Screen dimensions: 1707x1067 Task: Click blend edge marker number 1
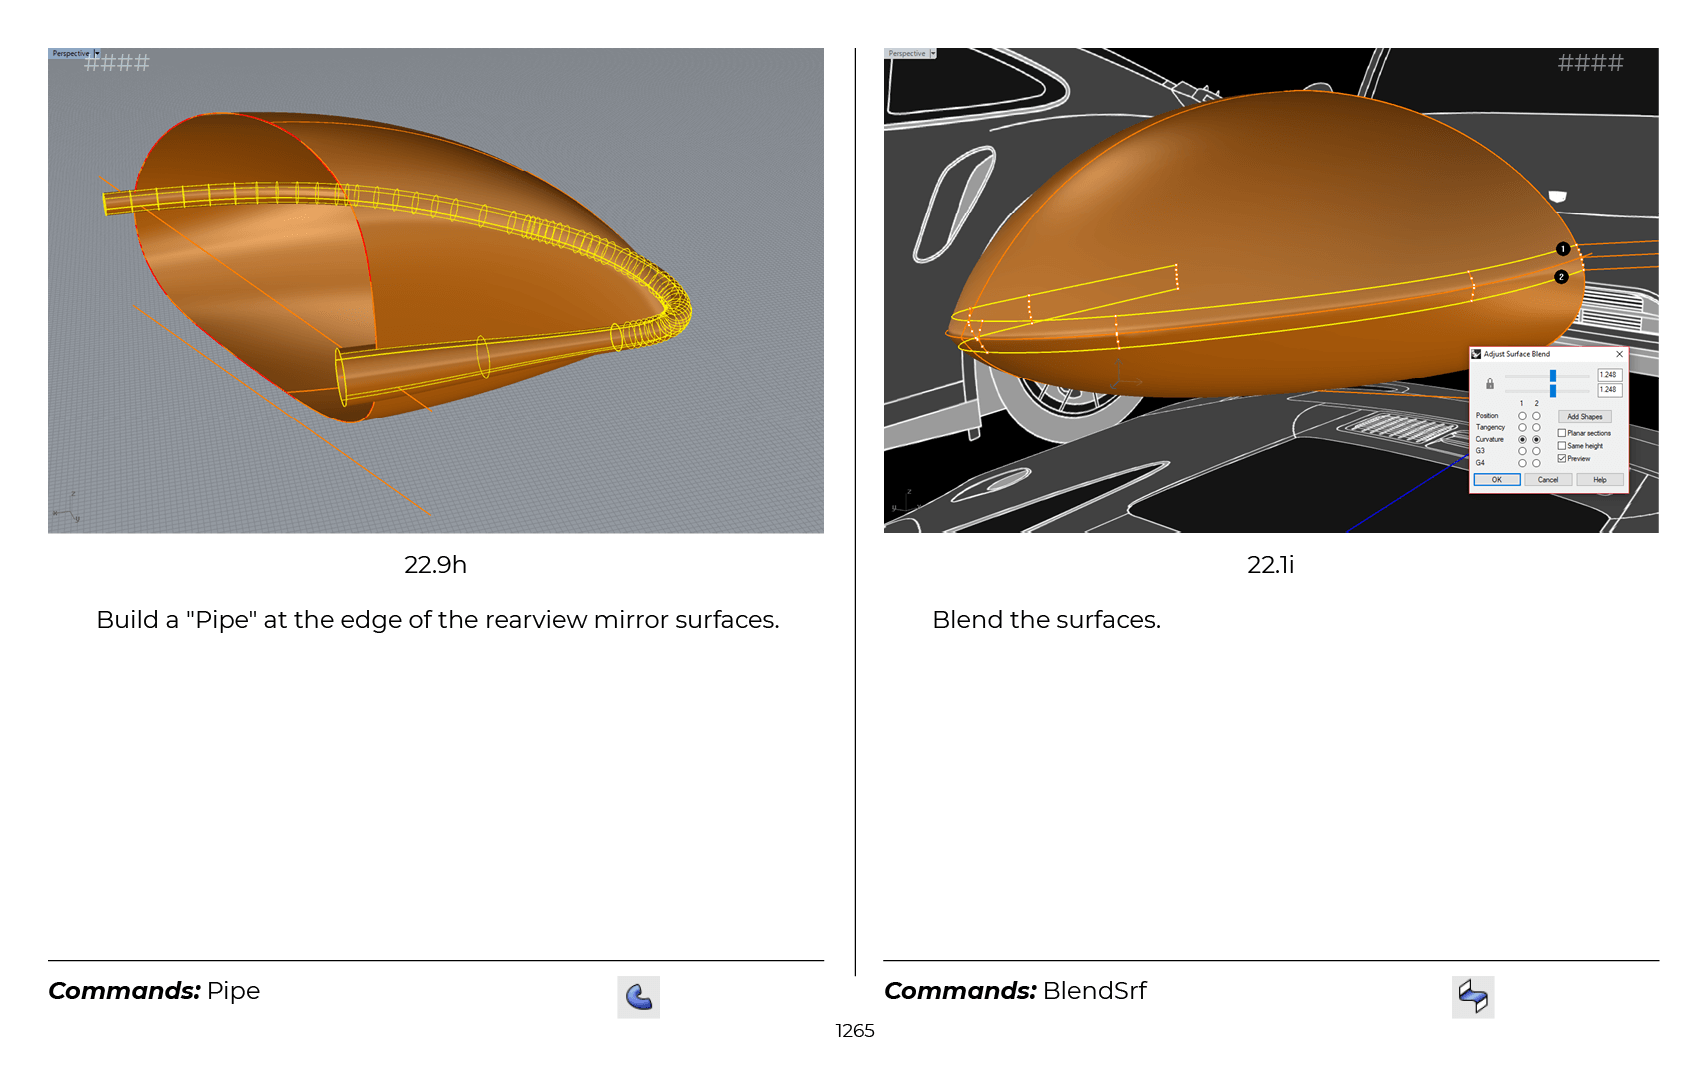(x=1563, y=249)
